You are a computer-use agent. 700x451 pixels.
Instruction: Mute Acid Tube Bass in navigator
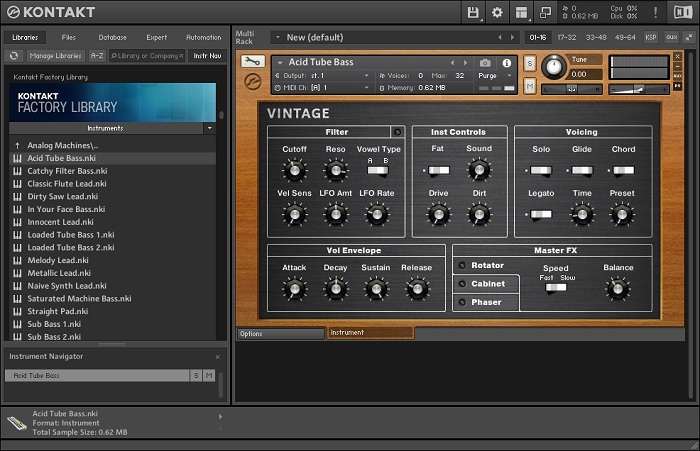209,376
